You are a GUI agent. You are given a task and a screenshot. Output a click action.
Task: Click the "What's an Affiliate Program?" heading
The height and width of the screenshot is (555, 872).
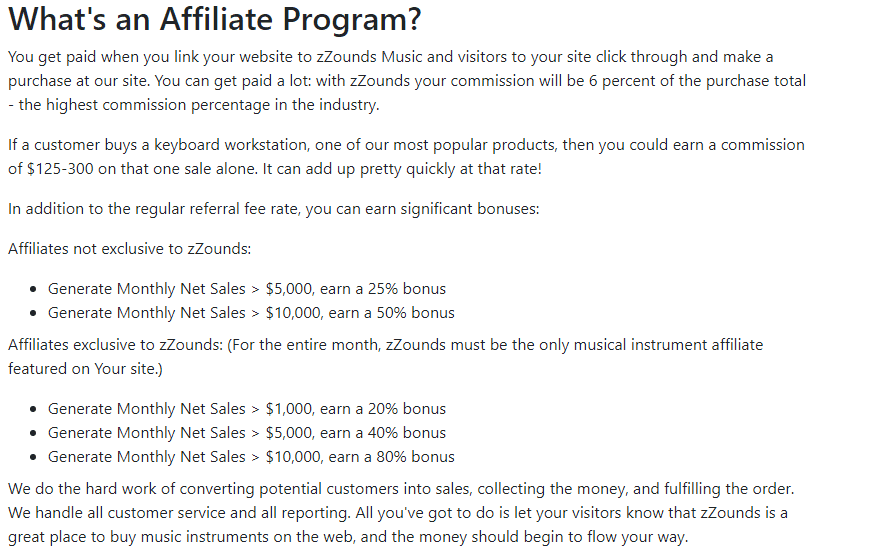pyautogui.click(x=215, y=19)
